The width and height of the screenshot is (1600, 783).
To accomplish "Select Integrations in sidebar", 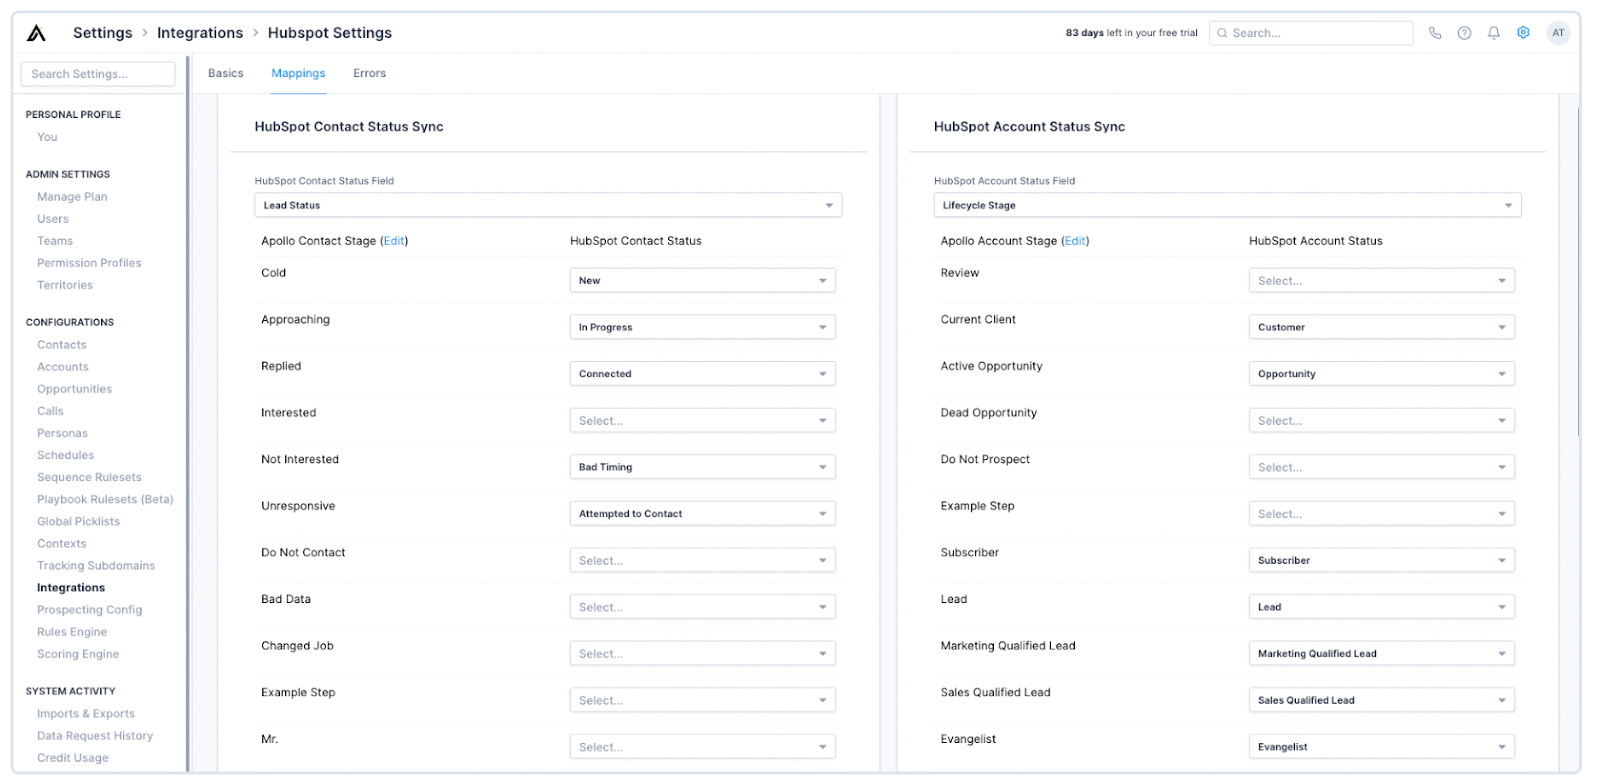I will click(x=71, y=588).
